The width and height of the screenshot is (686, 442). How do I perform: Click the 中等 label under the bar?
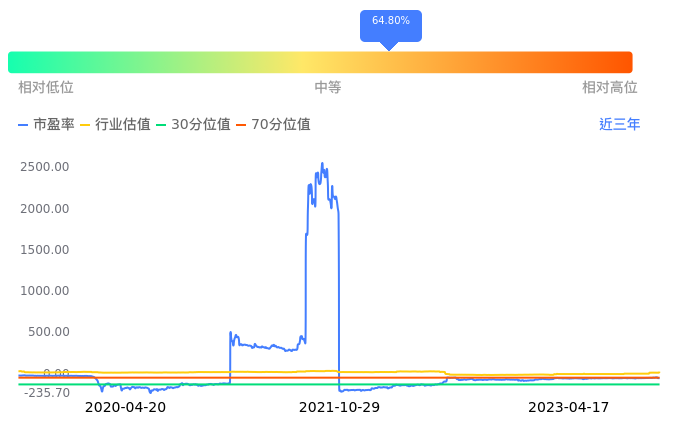328,88
